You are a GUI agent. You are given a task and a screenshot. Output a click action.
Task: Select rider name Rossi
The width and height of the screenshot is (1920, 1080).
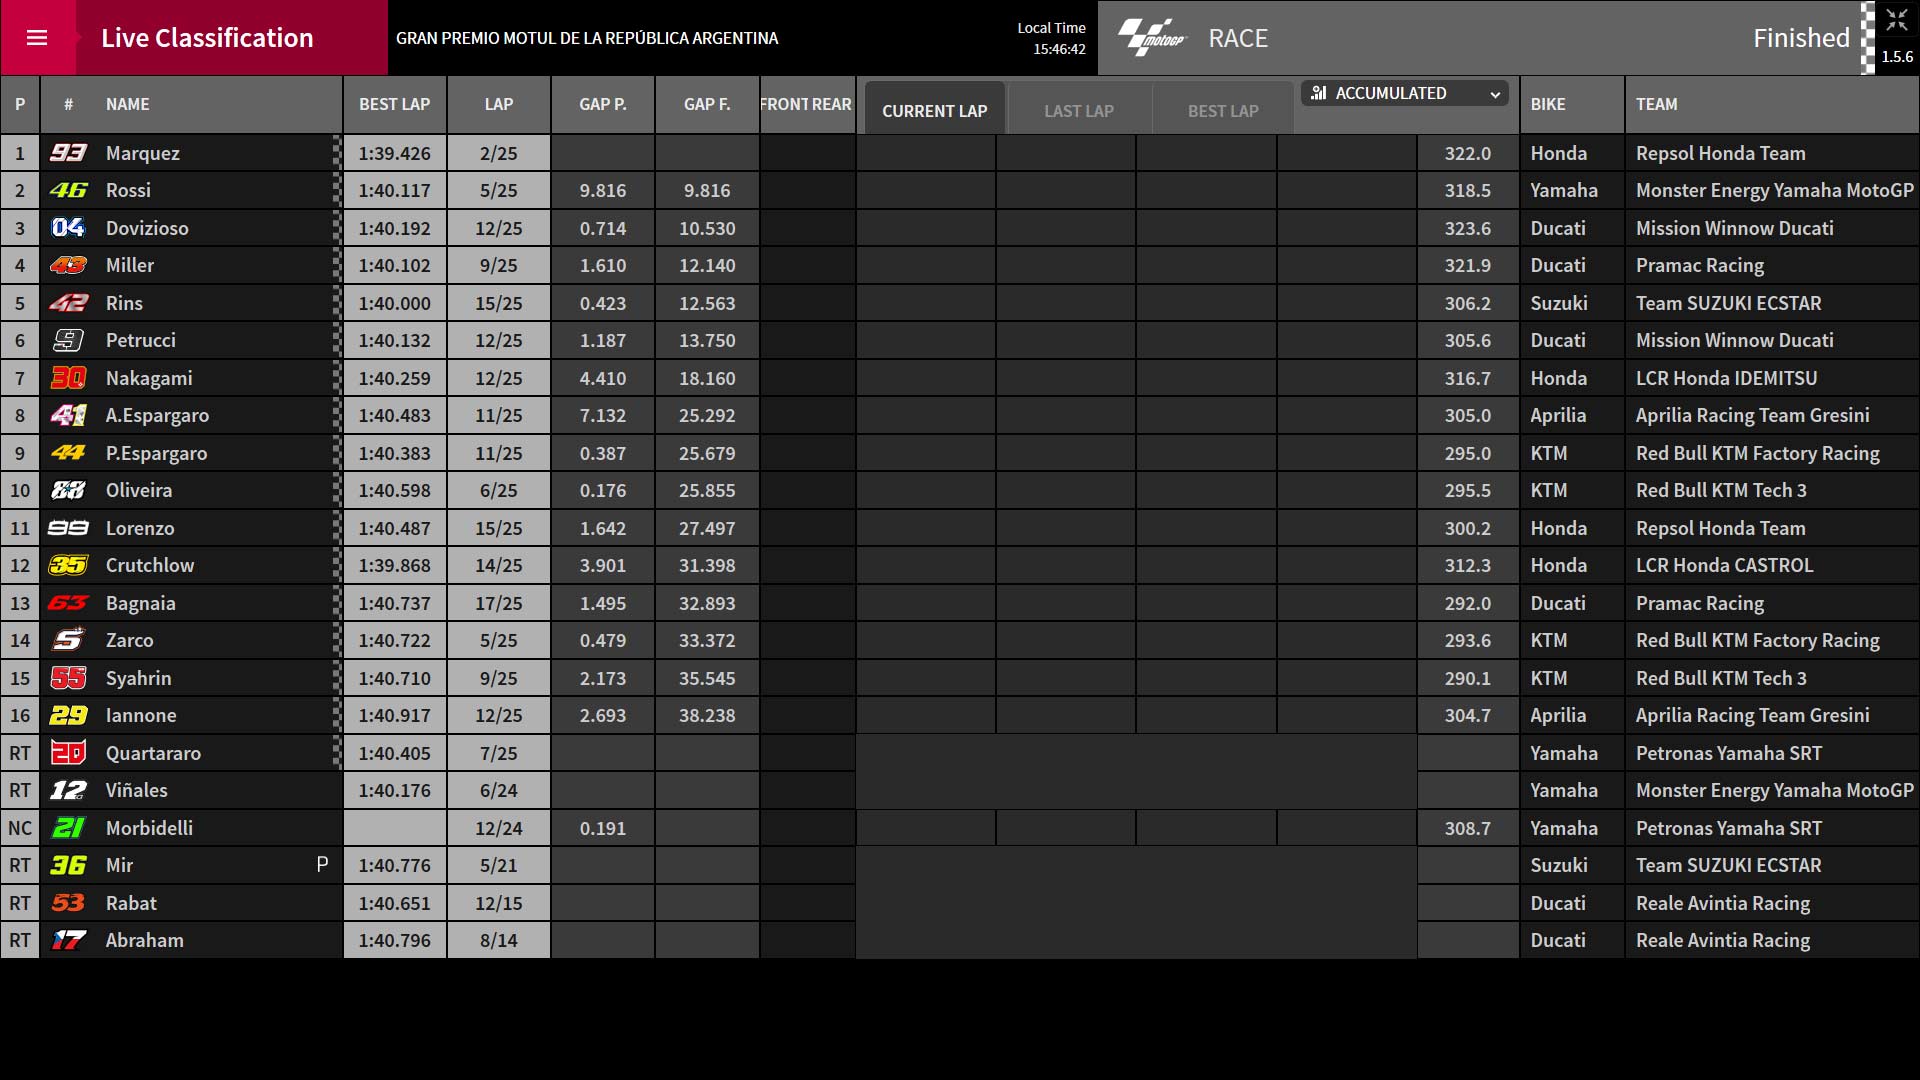pyautogui.click(x=128, y=190)
